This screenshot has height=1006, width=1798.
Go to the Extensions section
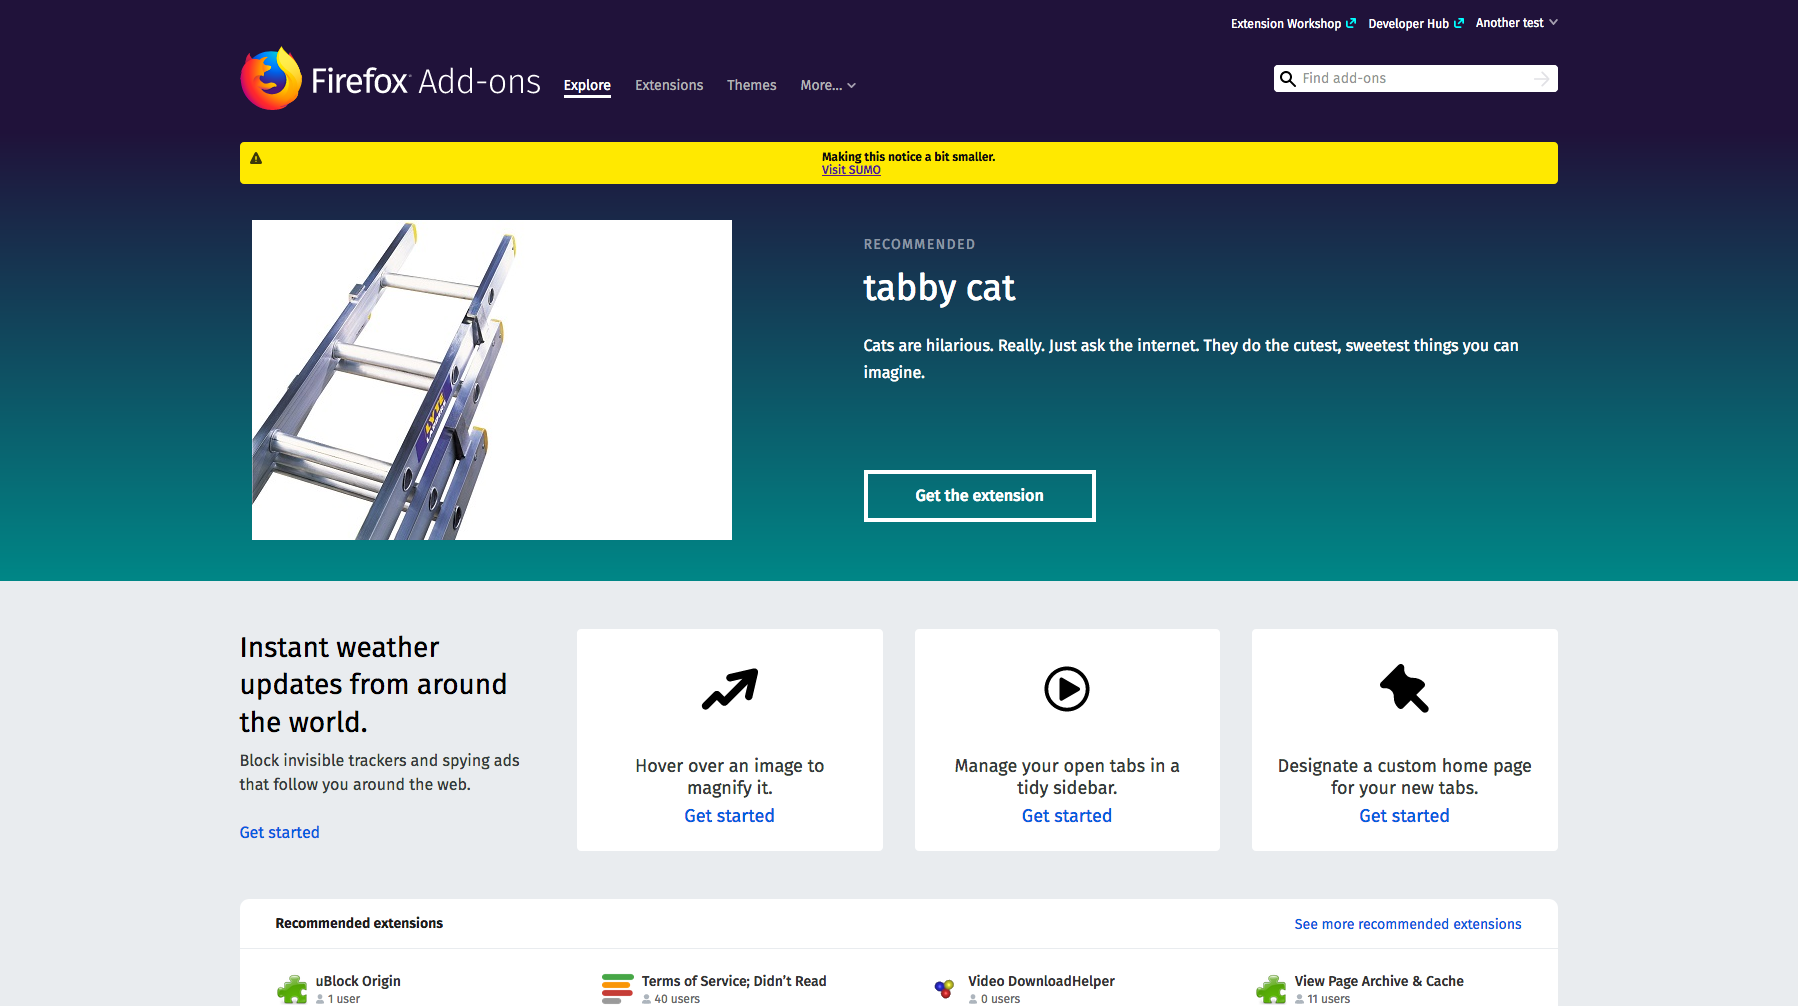[x=669, y=85]
